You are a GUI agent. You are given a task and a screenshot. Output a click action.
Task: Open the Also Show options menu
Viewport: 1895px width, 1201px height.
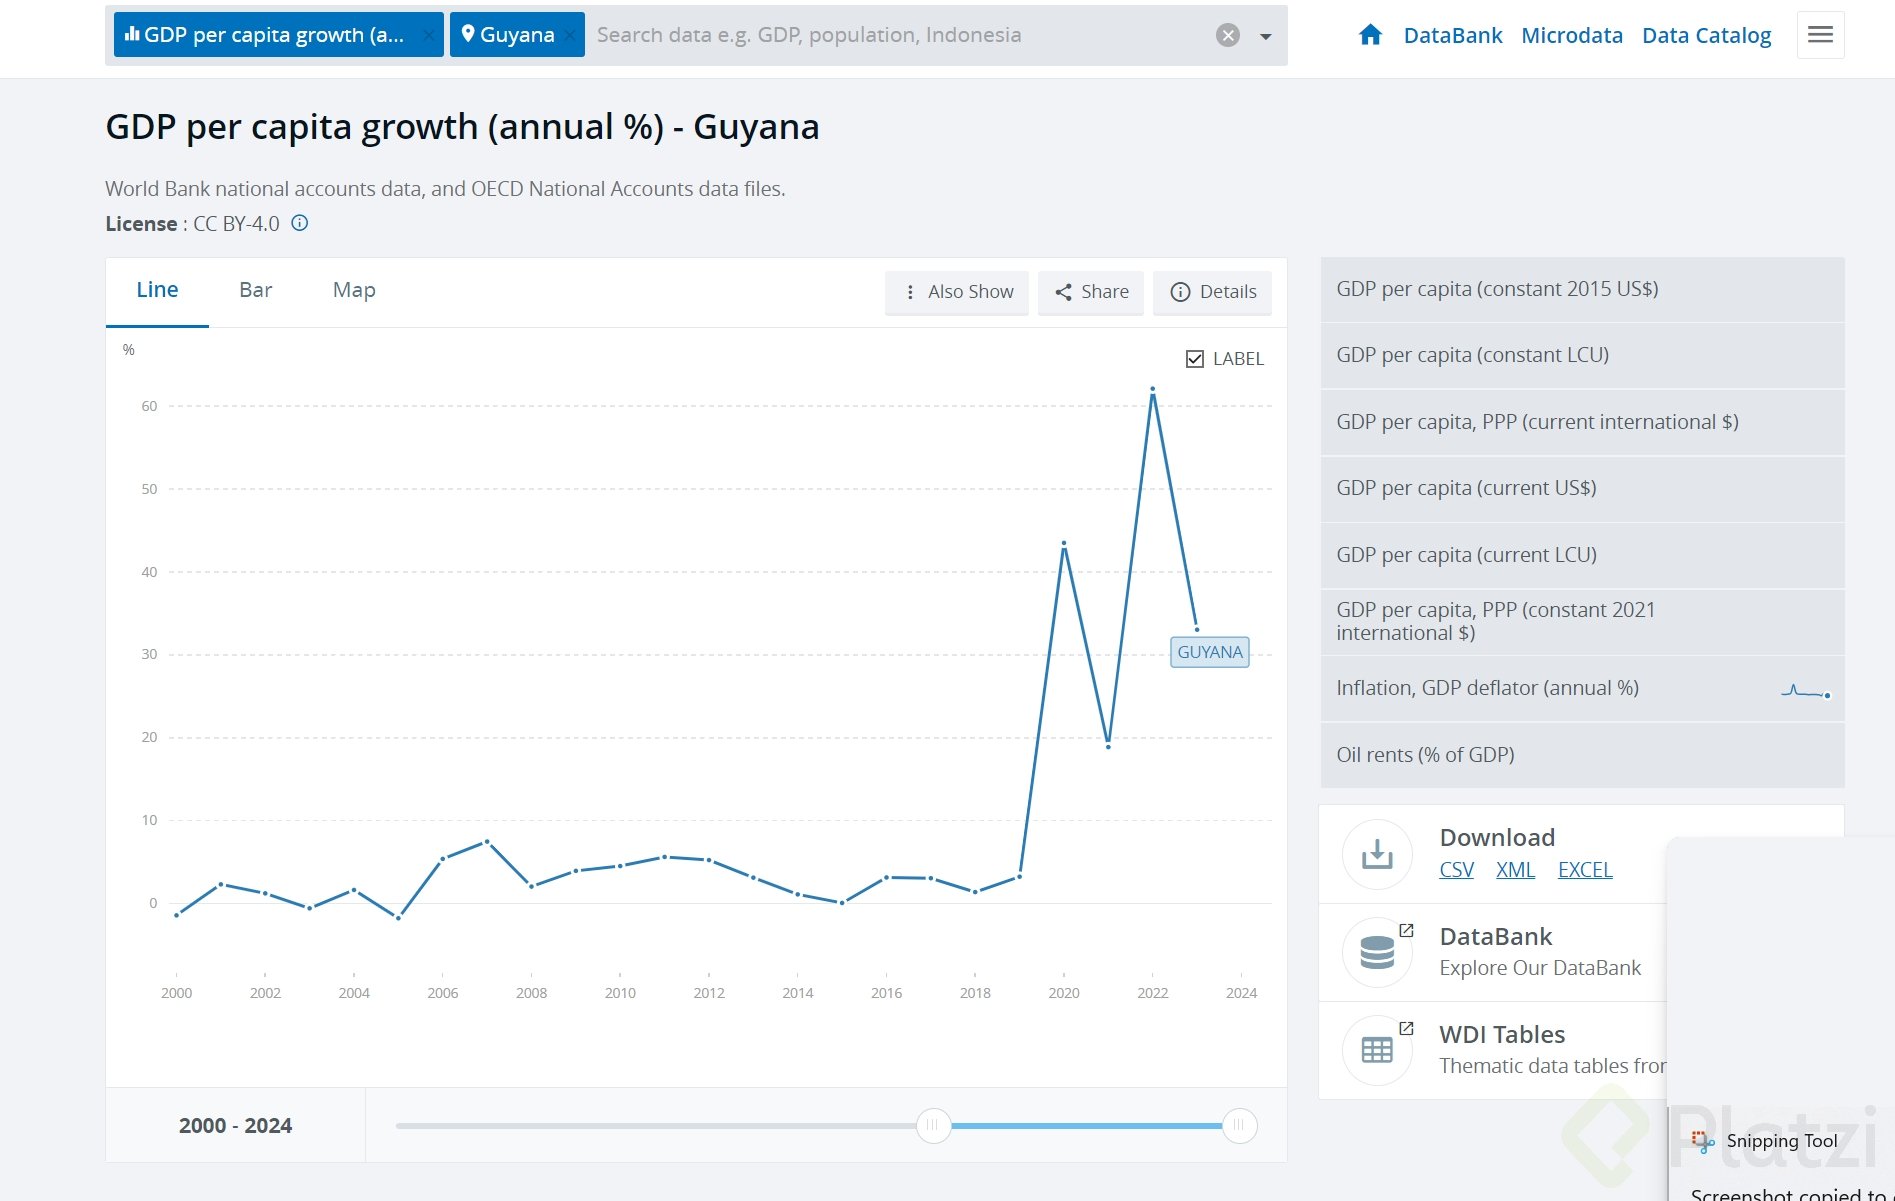click(957, 292)
